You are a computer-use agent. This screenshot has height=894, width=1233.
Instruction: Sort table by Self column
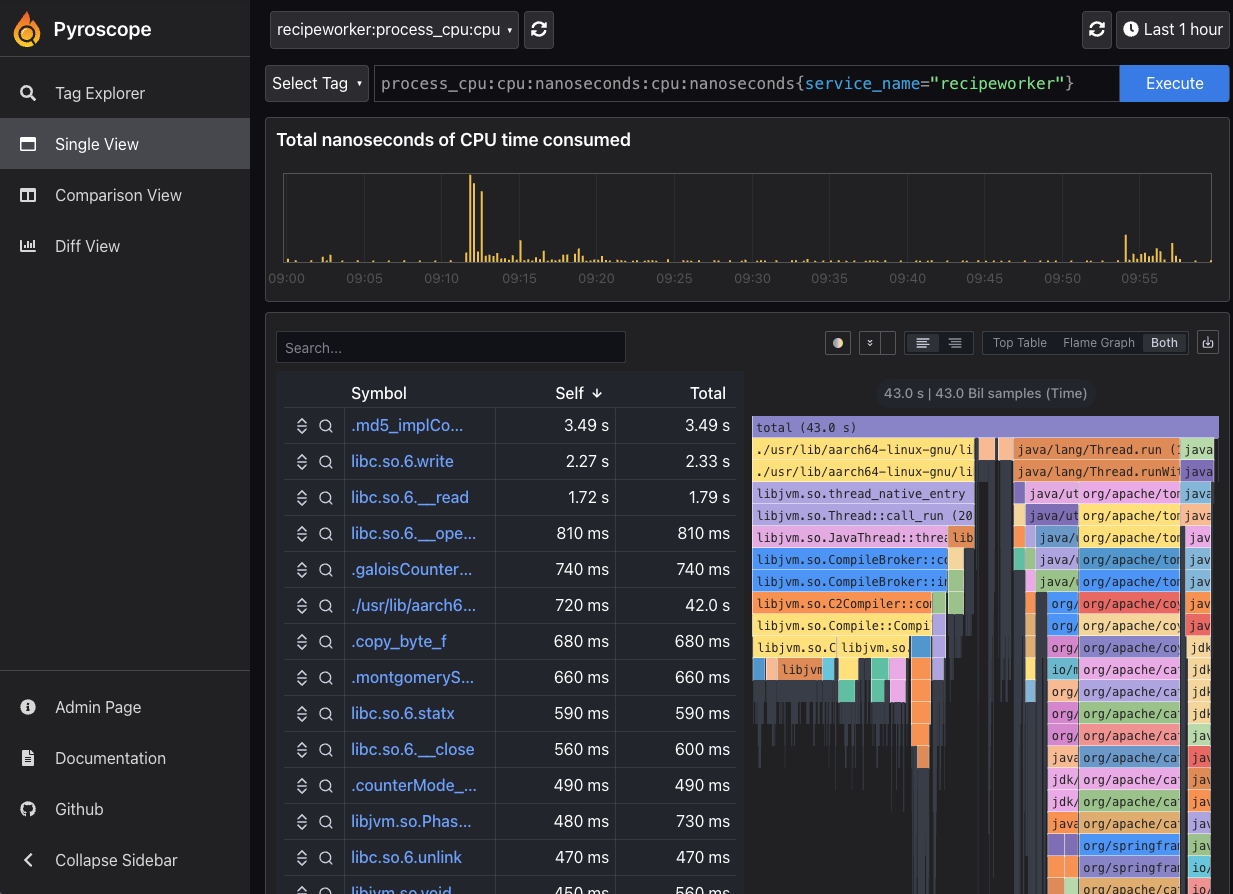(x=580, y=393)
